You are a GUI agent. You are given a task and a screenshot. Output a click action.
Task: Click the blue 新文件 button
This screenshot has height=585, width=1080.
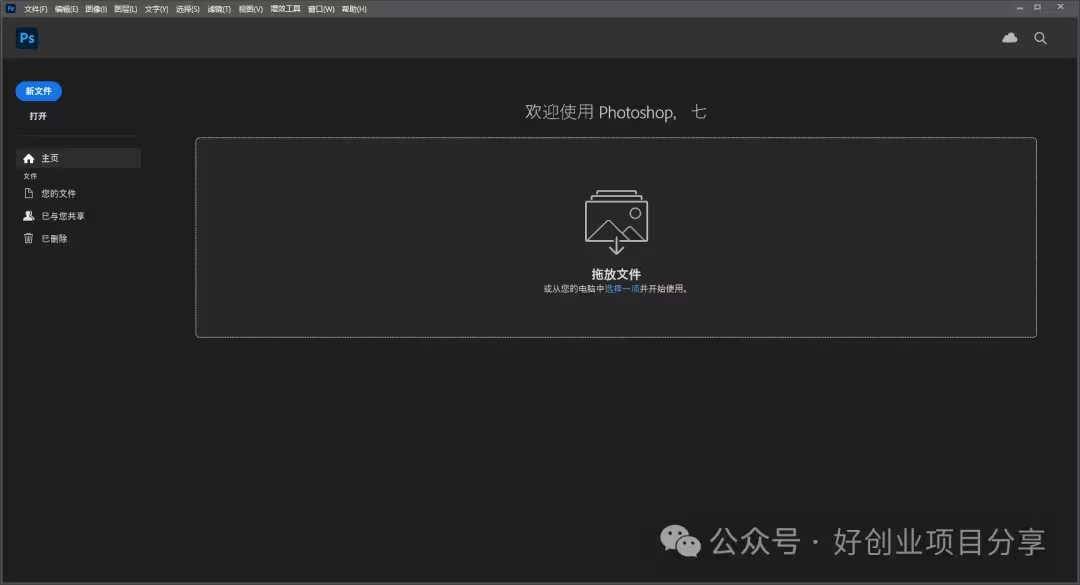39,91
